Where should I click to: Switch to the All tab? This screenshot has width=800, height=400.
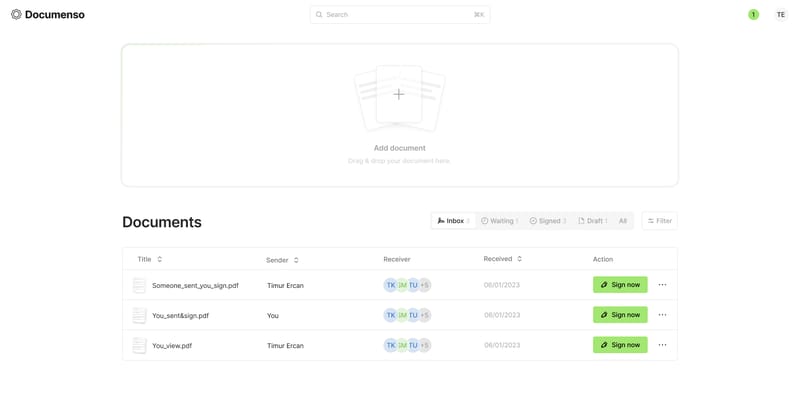click(622, 221)
